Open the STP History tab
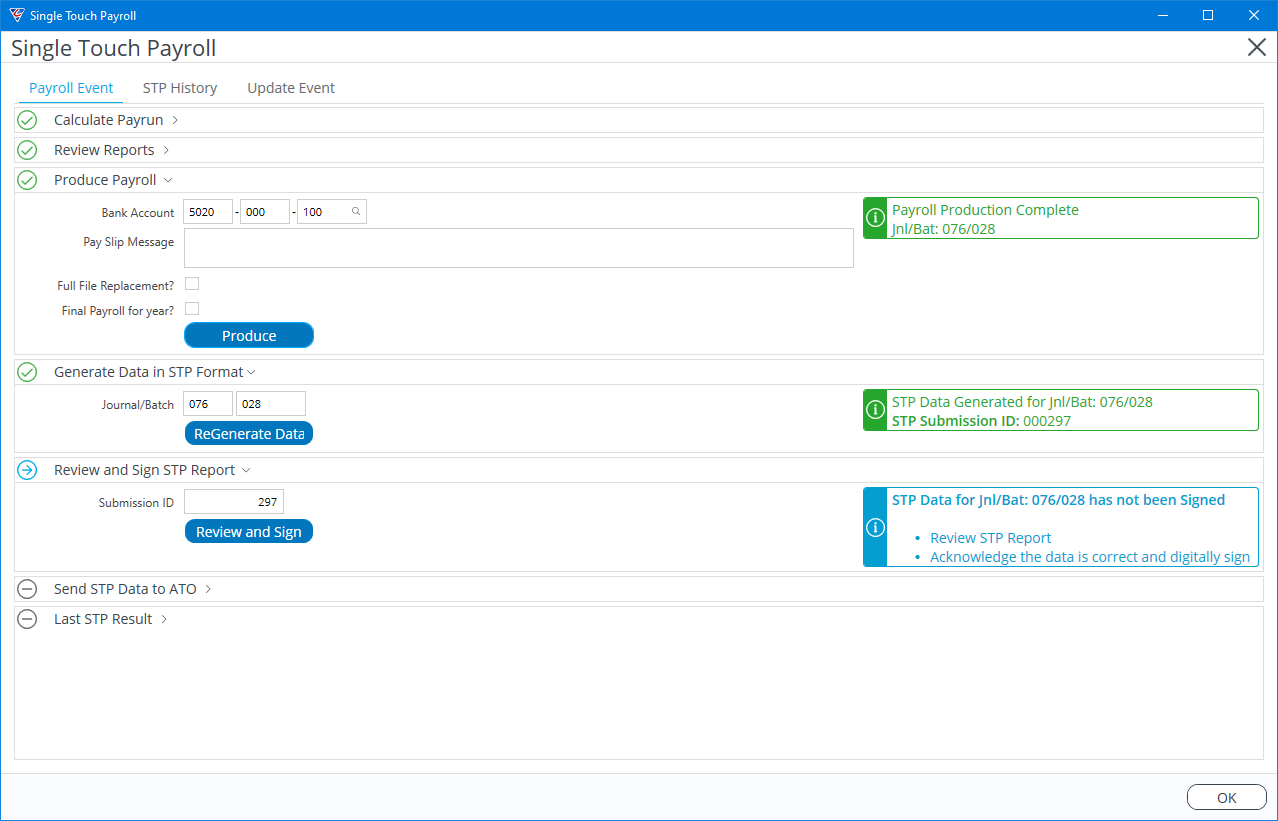Screen dimensions: 1278x821 (180, 88)
